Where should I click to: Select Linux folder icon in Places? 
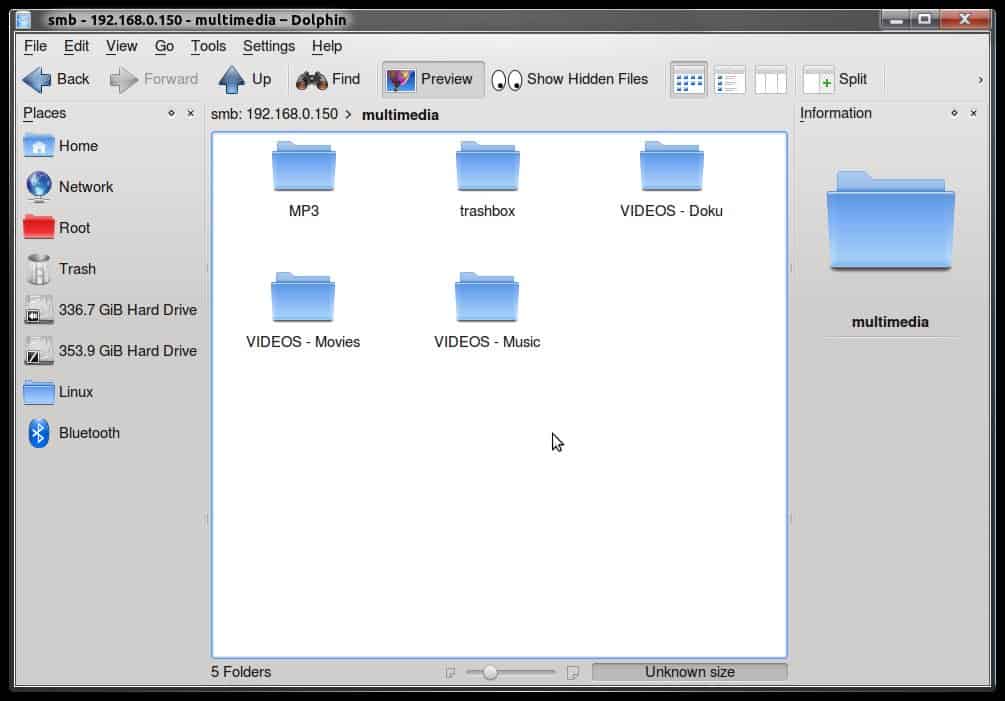coord(38,392)
